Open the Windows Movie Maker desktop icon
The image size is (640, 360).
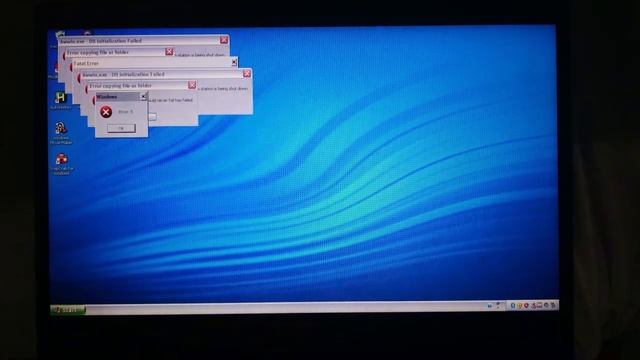coord(61,128)
